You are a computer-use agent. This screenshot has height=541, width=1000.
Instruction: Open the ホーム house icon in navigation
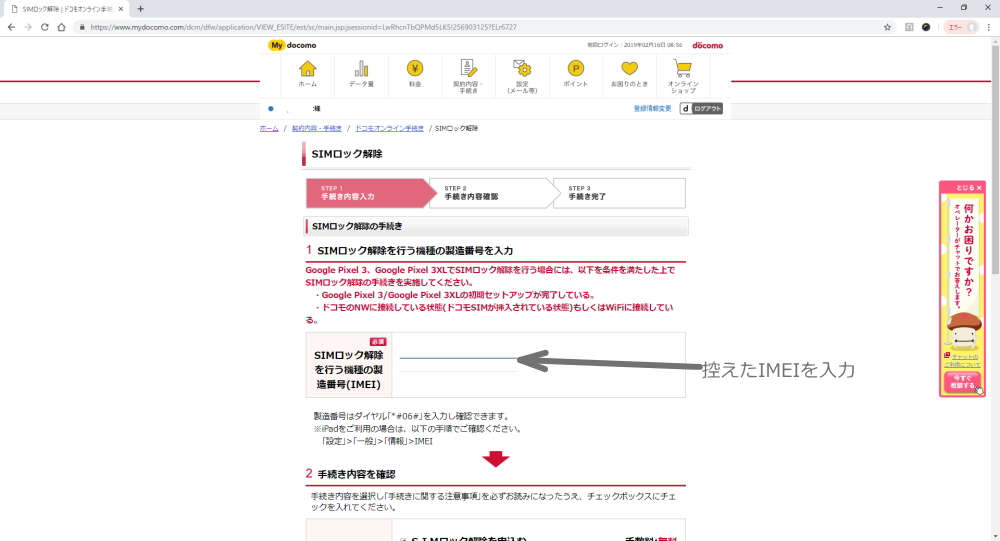point(307,68)
